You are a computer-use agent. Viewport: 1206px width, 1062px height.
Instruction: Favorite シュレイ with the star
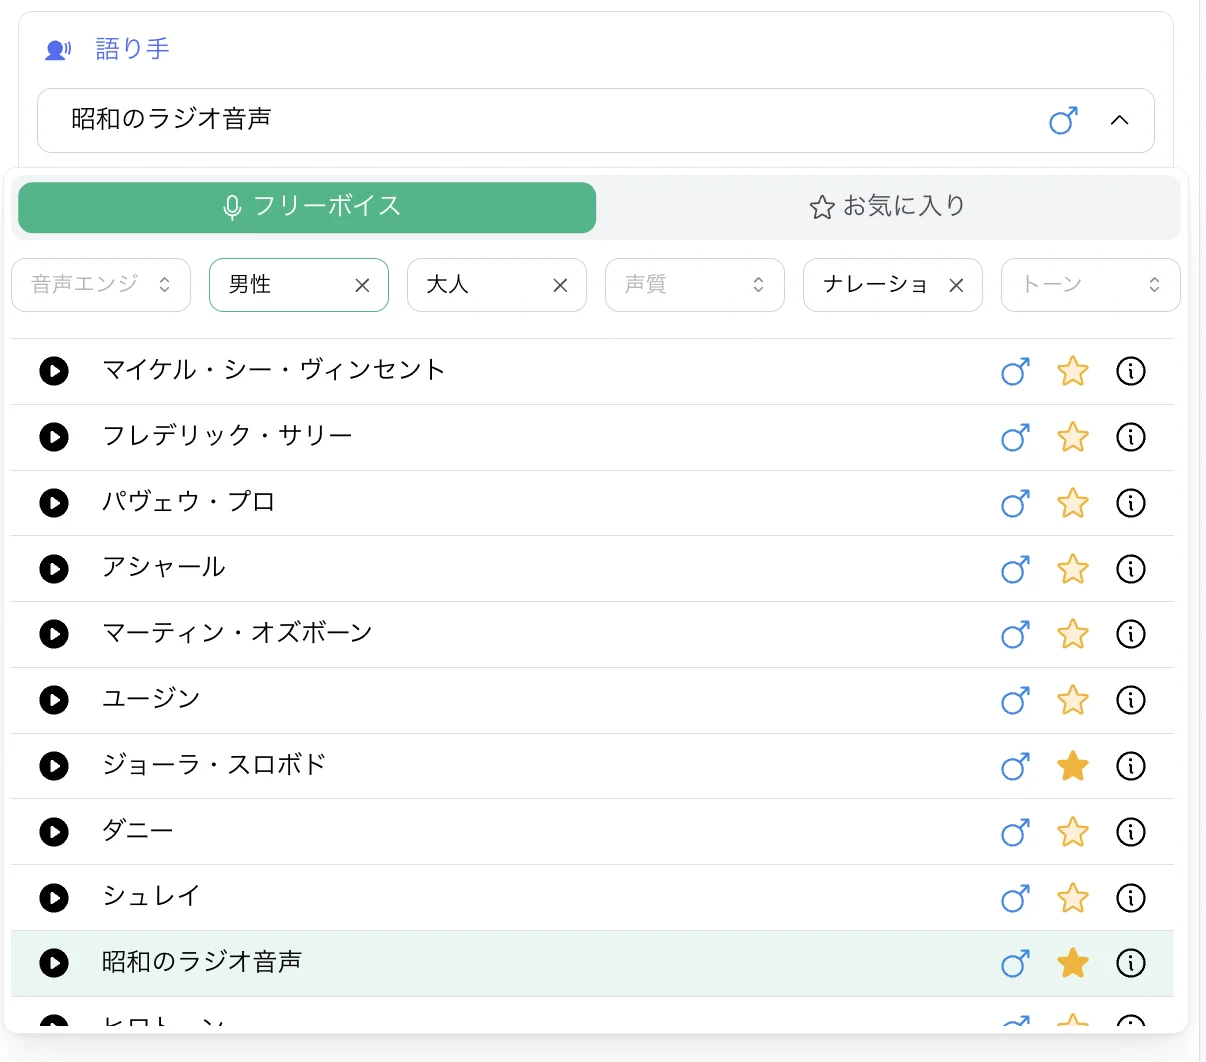[x=1073, y=898]
